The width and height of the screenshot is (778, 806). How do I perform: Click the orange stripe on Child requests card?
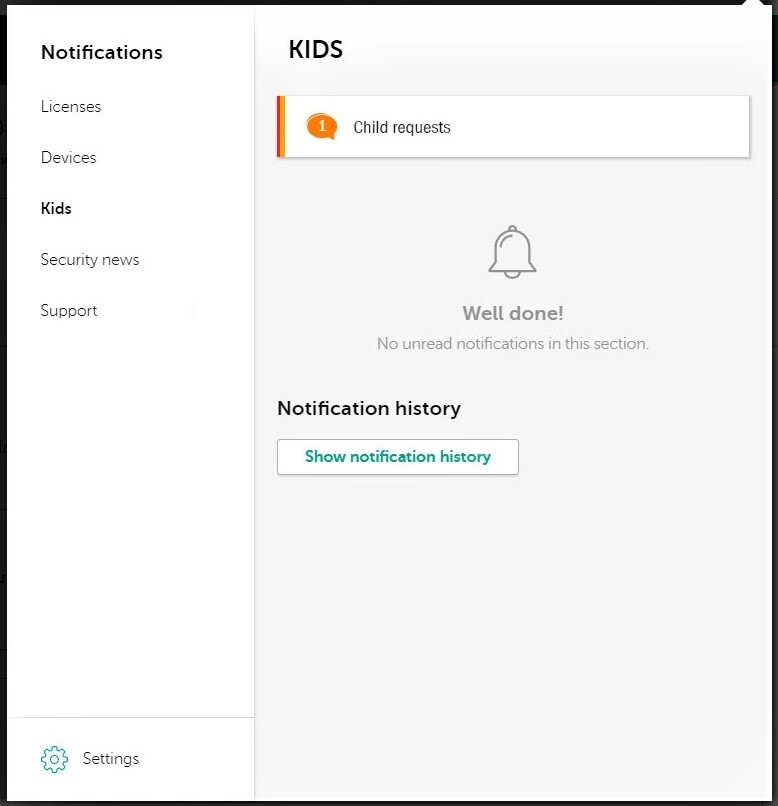pyautogui.click(x=281, y=127)
